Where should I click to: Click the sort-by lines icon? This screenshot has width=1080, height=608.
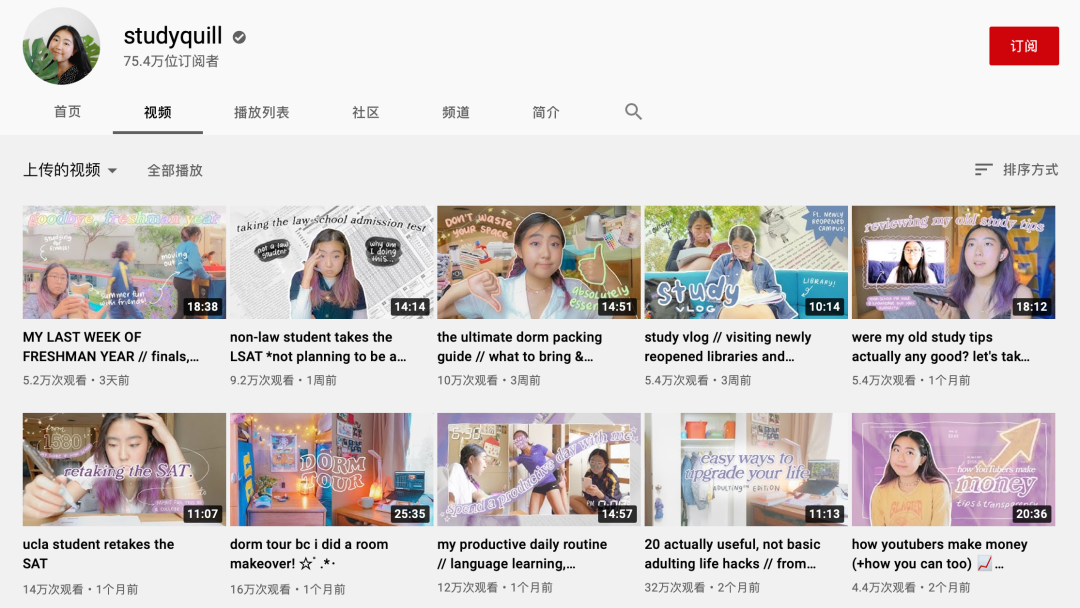(984, 169)
